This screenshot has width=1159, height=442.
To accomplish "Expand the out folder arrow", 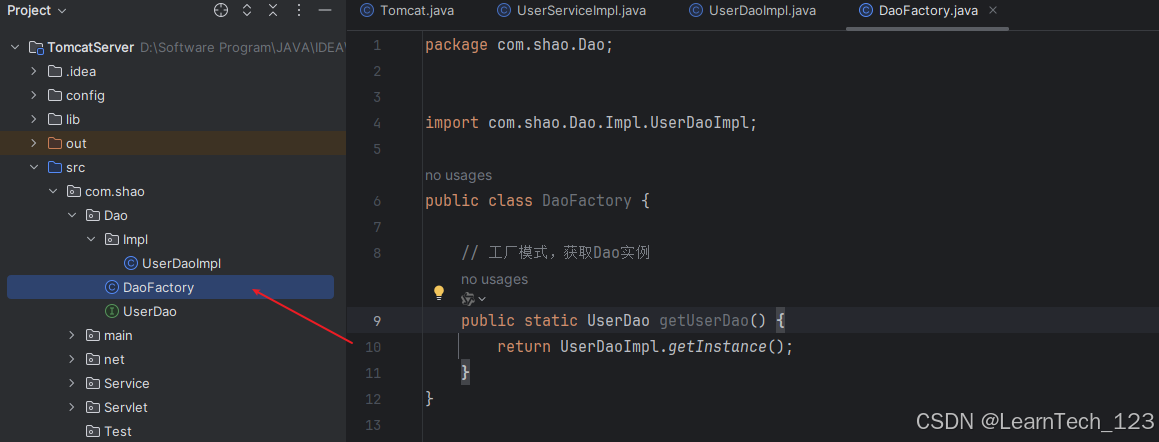I will pos(34,143).
